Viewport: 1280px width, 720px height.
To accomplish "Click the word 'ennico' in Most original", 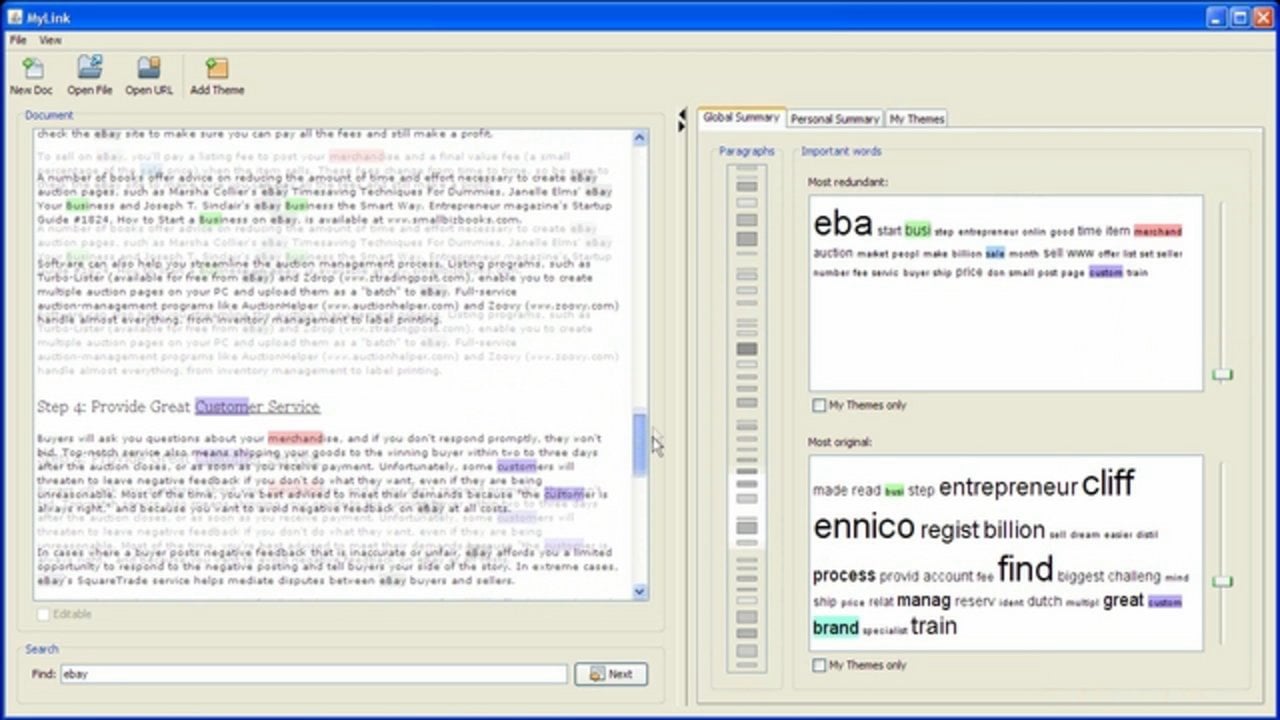I will 864,527.
